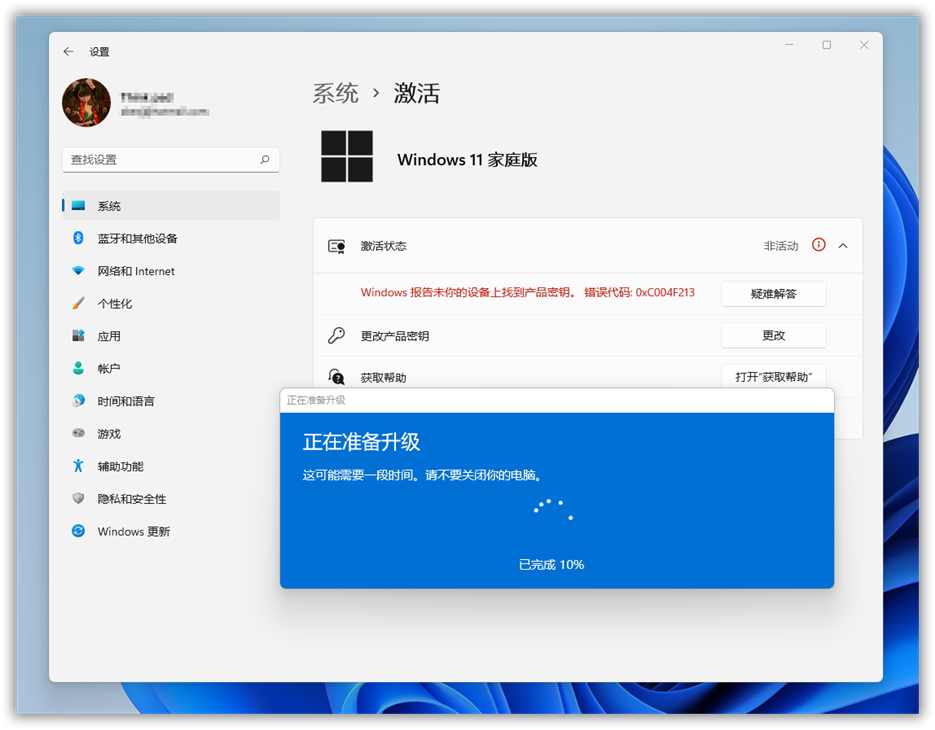Image resolution: width=935 pixels, height=730 pixels.
Task: Click the 设置 window title
Action: coord(100,52)
